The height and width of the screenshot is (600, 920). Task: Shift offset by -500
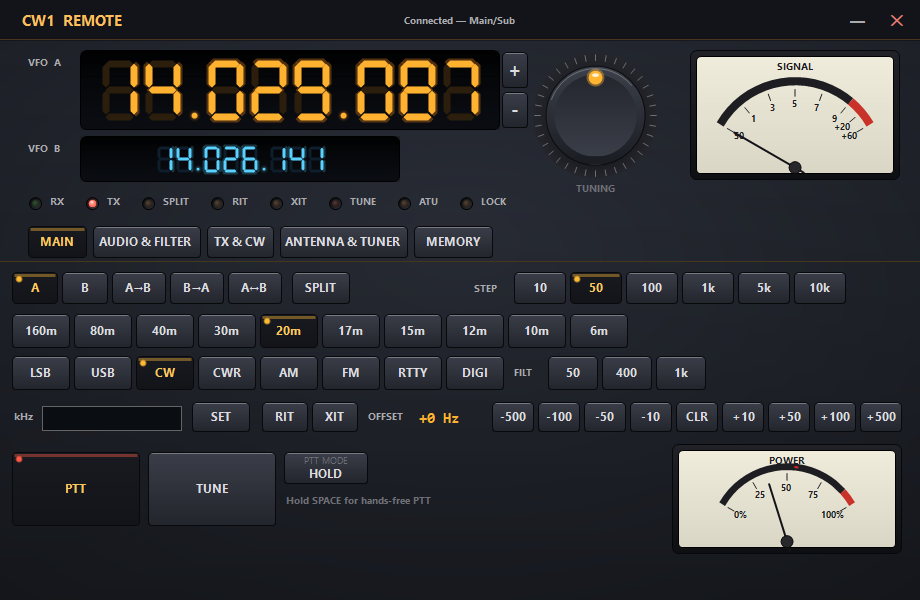[513, 417]
